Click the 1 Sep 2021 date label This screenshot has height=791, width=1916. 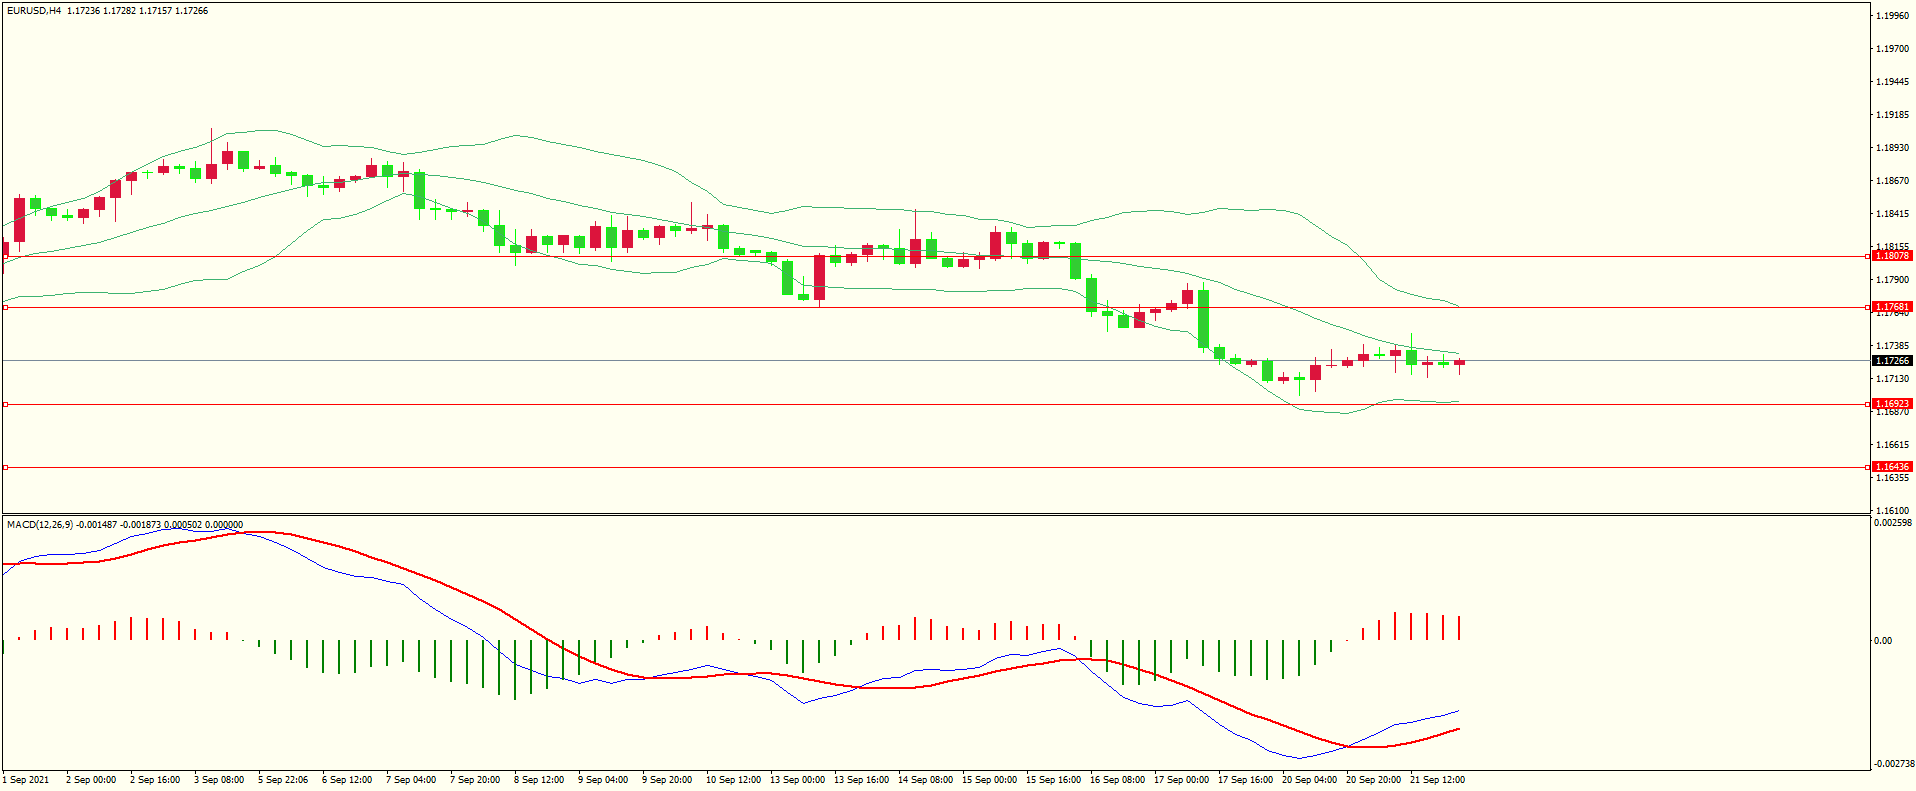26,780
